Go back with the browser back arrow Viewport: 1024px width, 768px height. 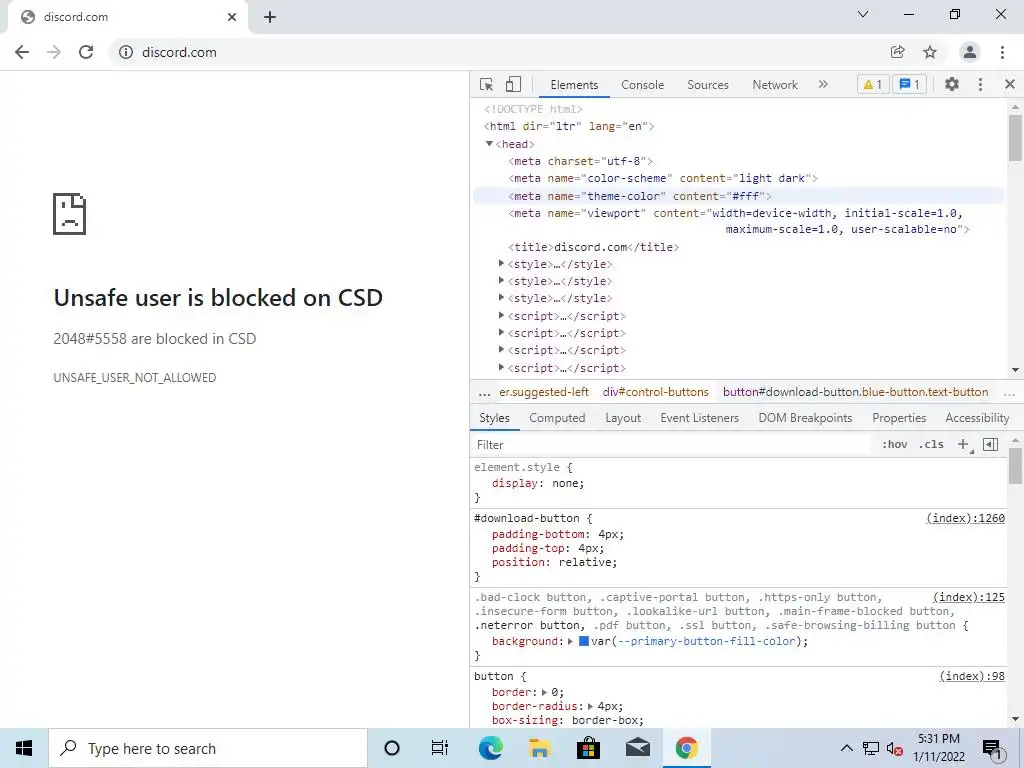coord(22,52)
